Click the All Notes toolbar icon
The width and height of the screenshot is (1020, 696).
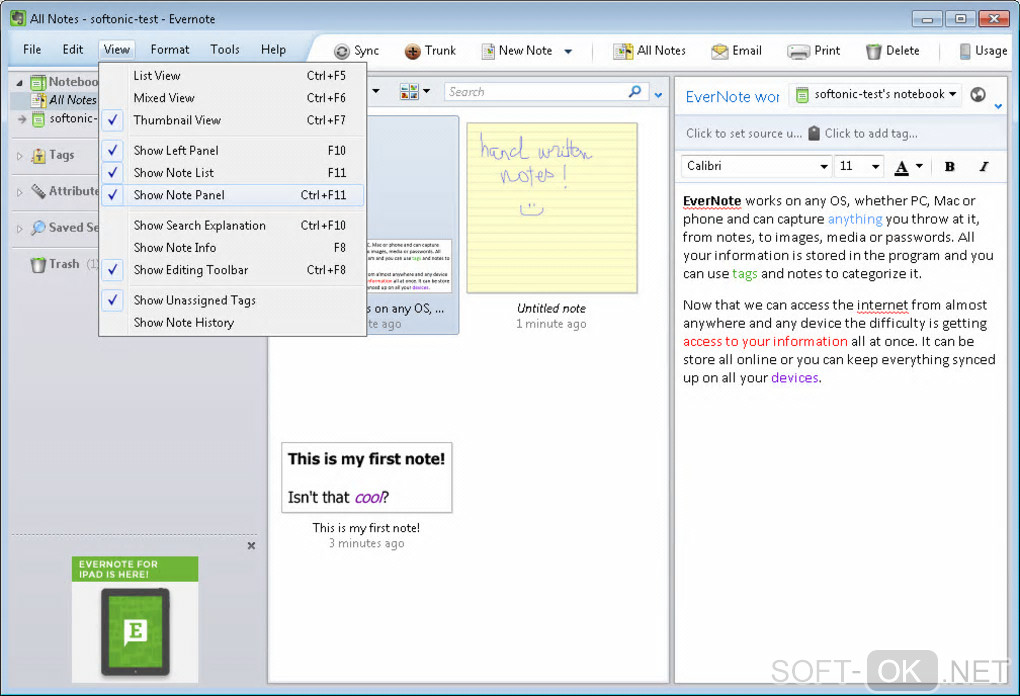(x=623, y=51)
